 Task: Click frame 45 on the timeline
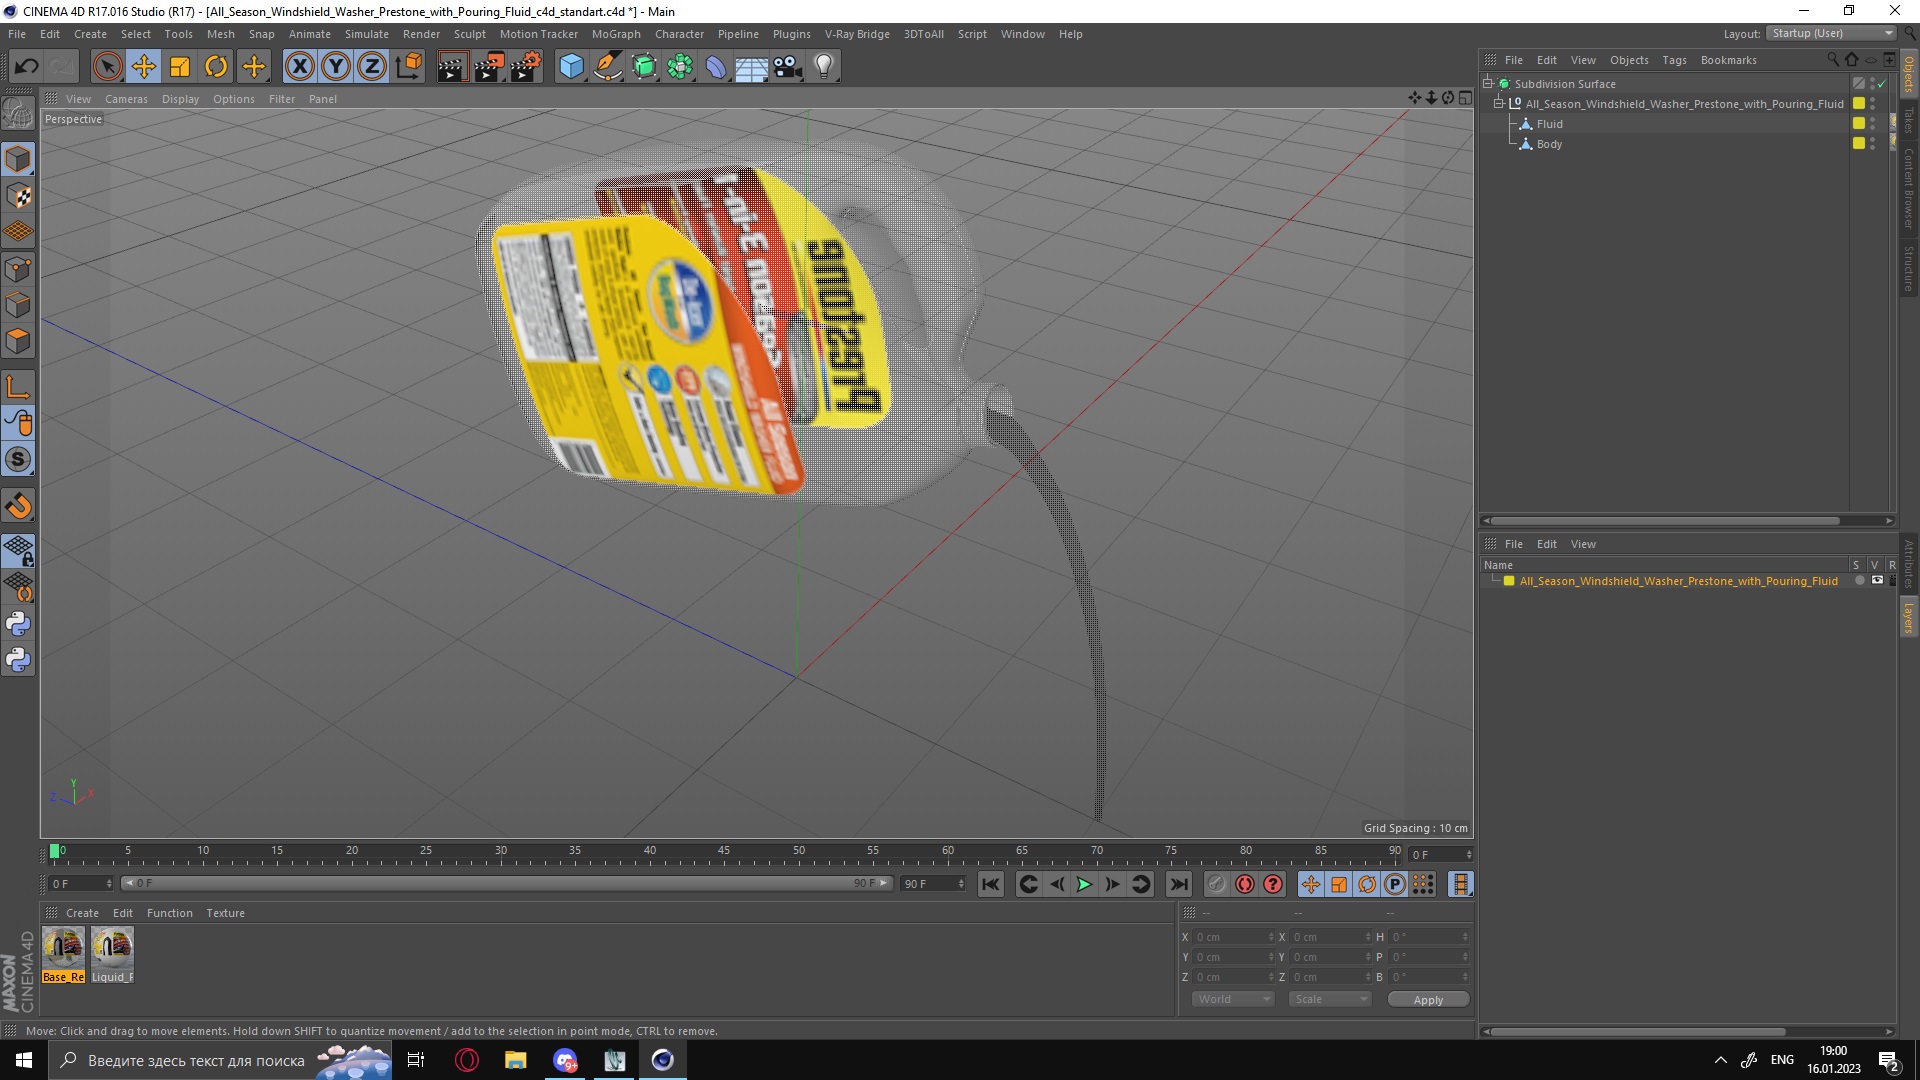click(x=724, y=853)
